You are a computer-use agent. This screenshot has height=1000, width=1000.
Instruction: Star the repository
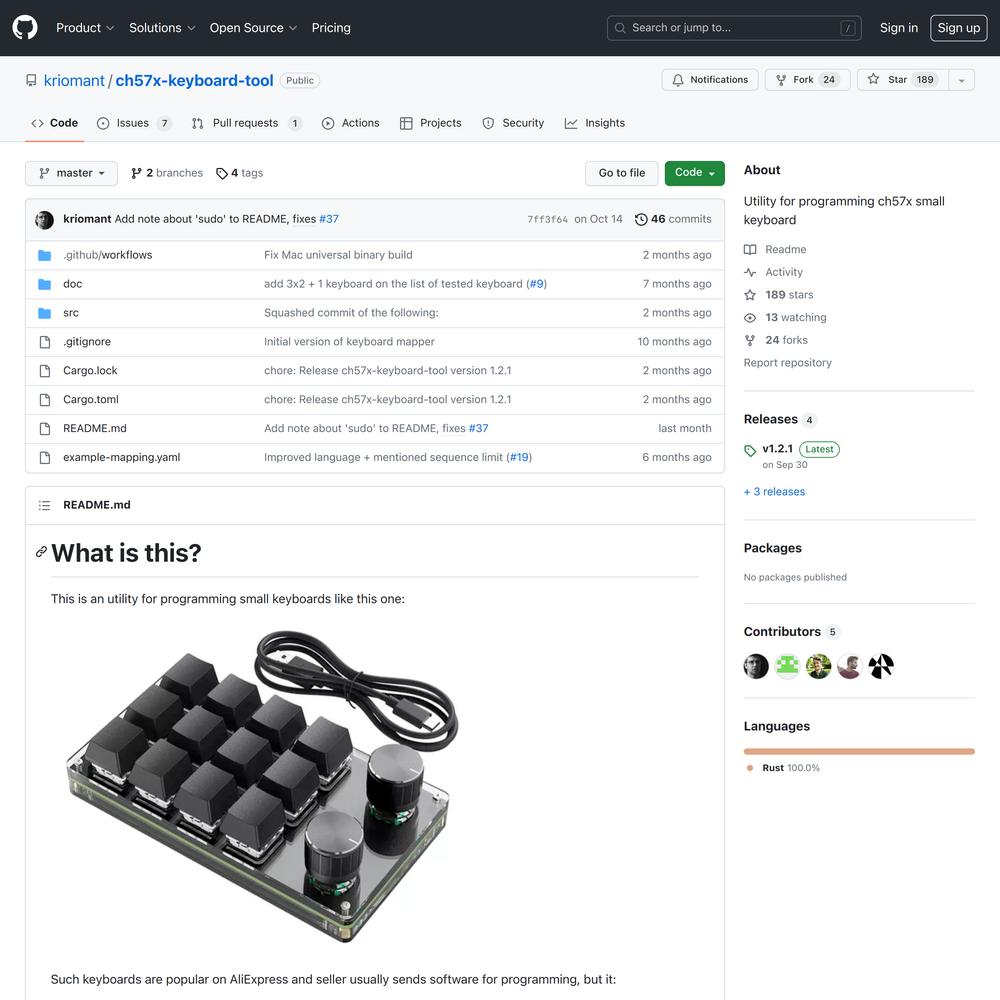pyautogui.click(x=902, y=80)
